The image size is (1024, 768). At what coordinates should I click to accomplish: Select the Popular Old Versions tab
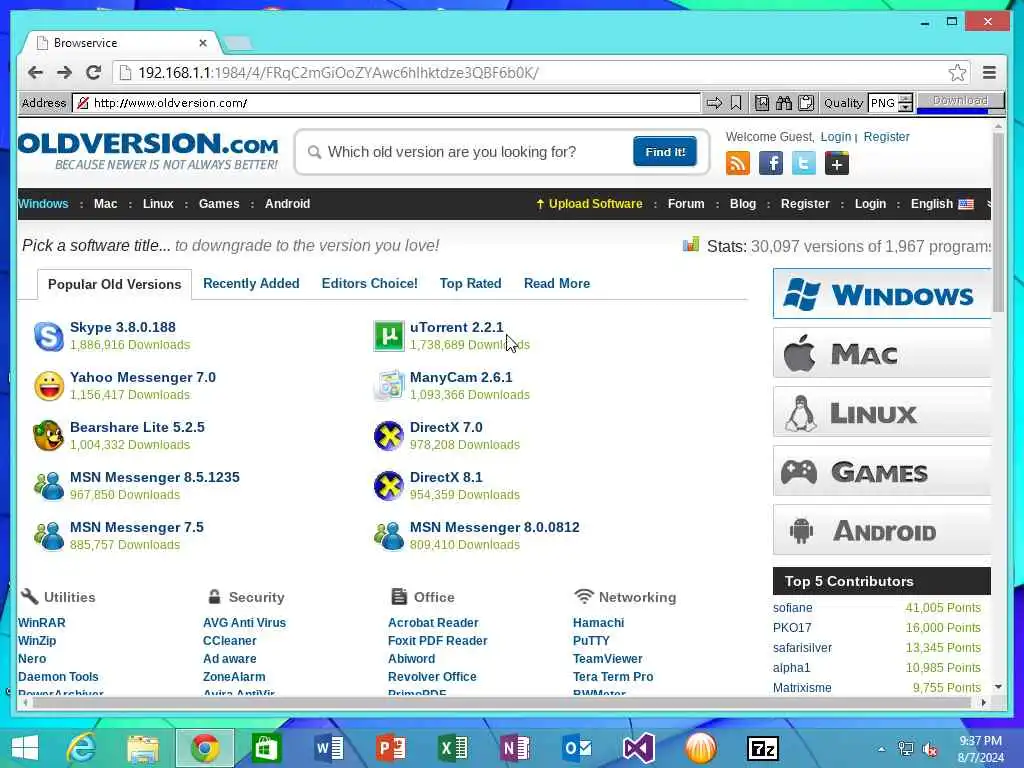pos(114,284)
